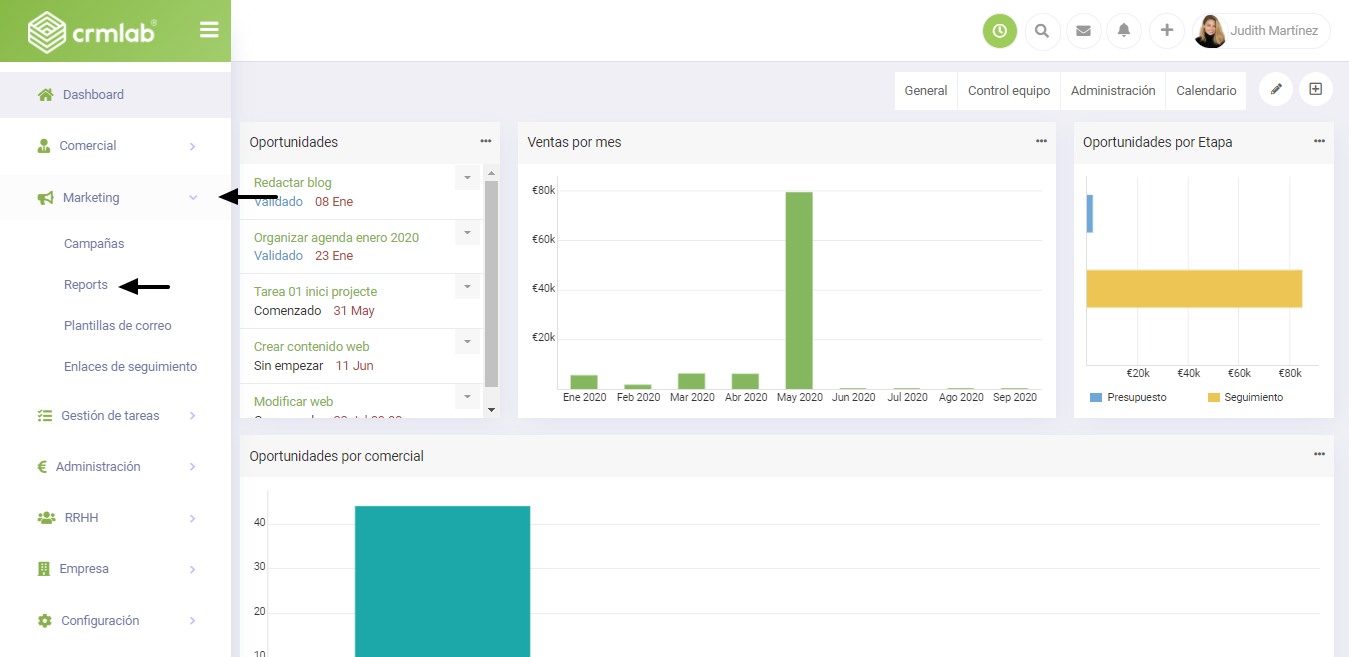1349x657 pixels.
Task: Click the yellow Seguimiento bar
Action: pos(1194,288)
